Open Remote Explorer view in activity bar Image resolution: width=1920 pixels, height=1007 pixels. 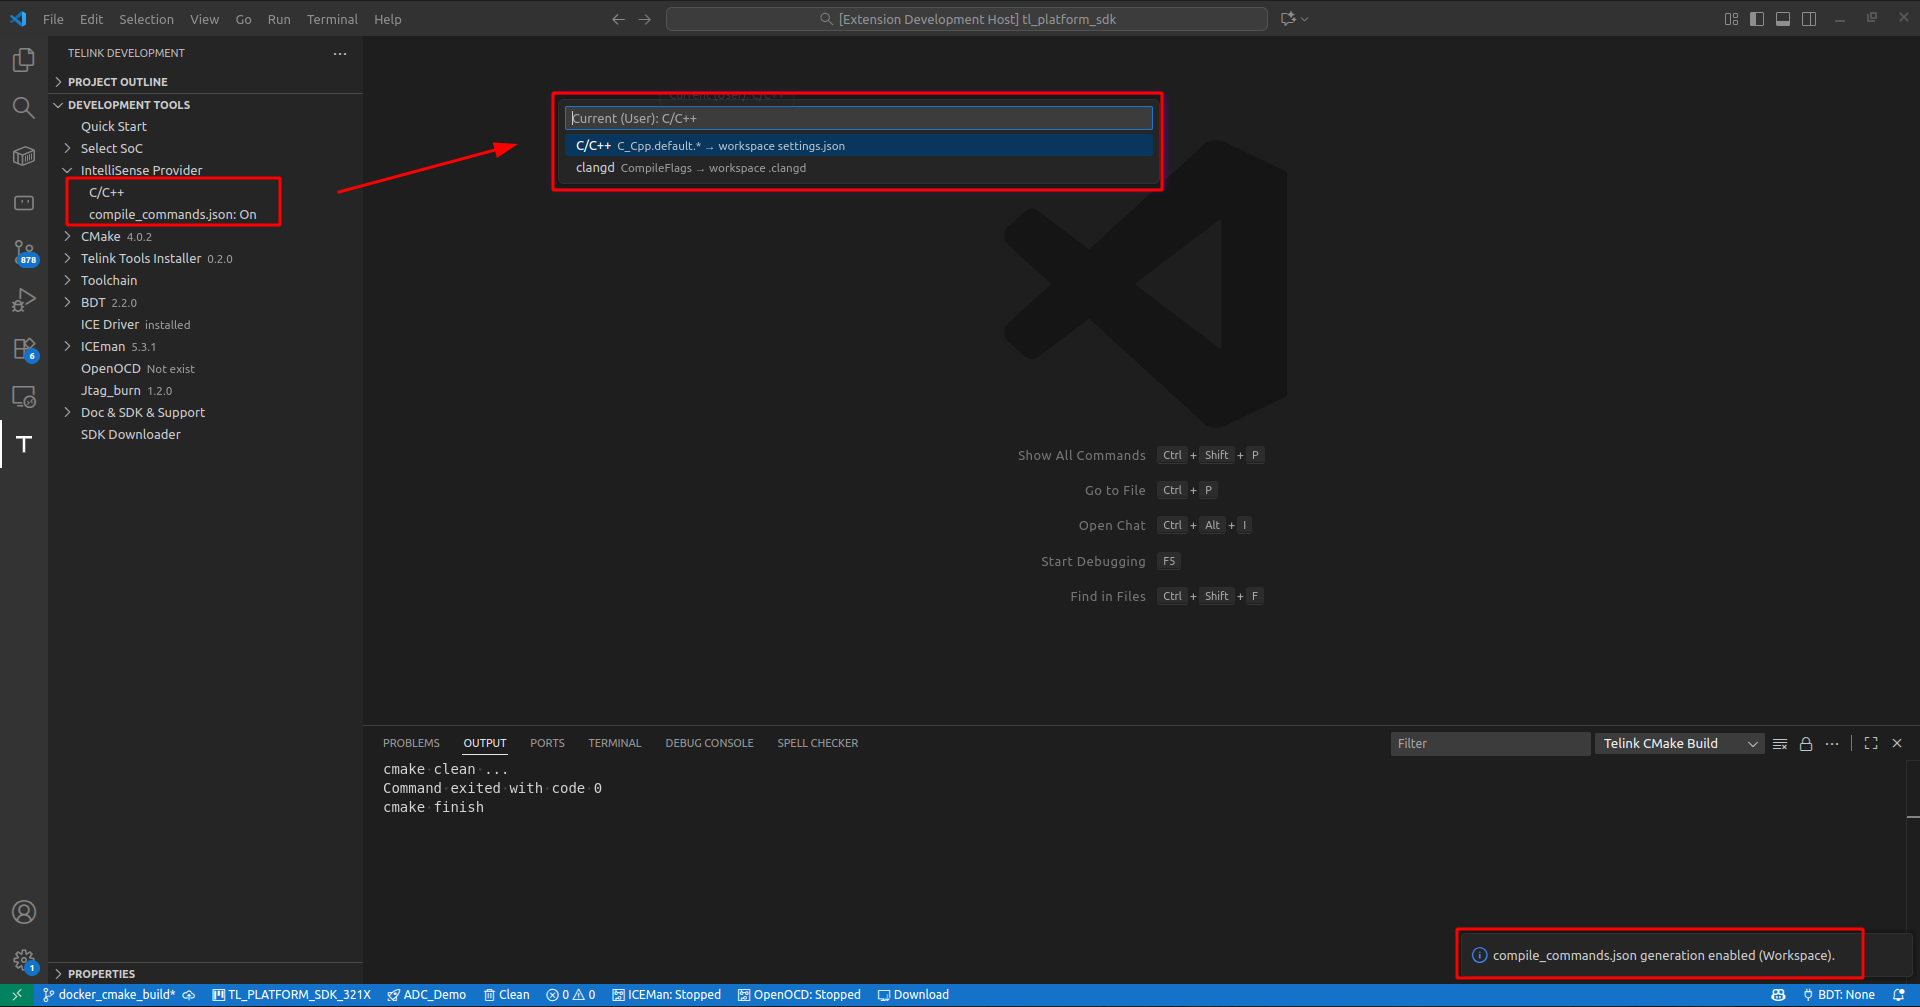[24, 396]
